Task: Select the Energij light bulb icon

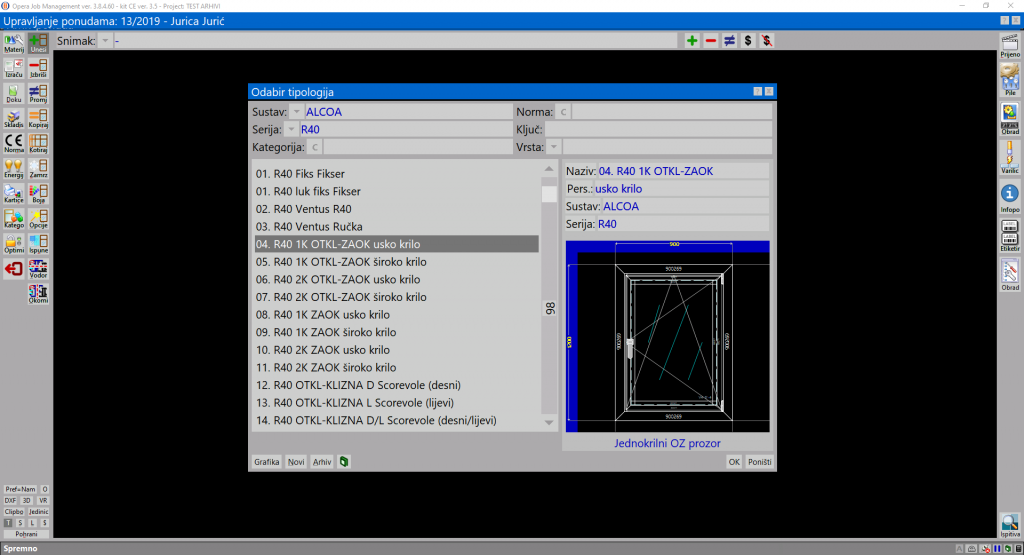Action: coord(14,168)
